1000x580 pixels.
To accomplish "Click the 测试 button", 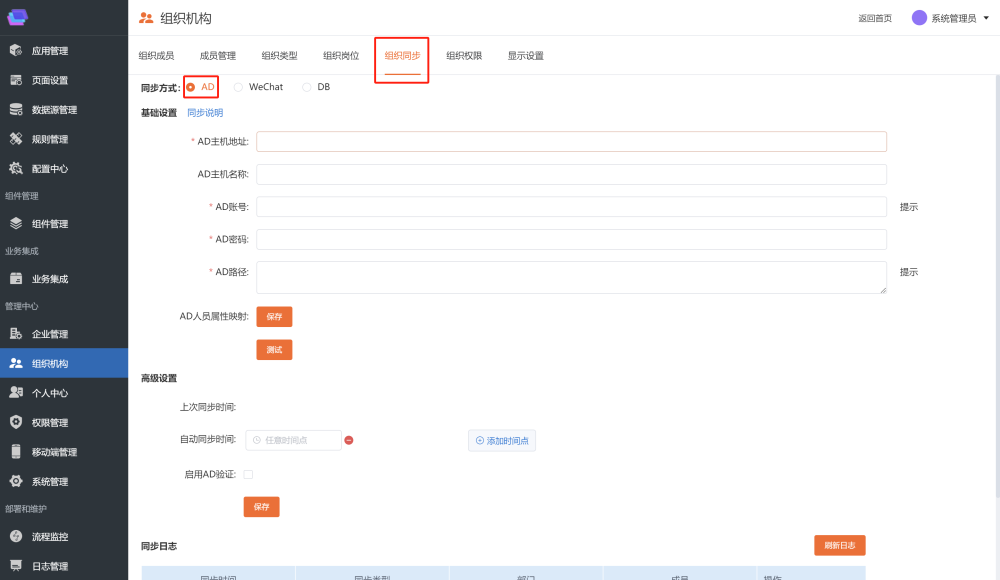I will (274, 350).
